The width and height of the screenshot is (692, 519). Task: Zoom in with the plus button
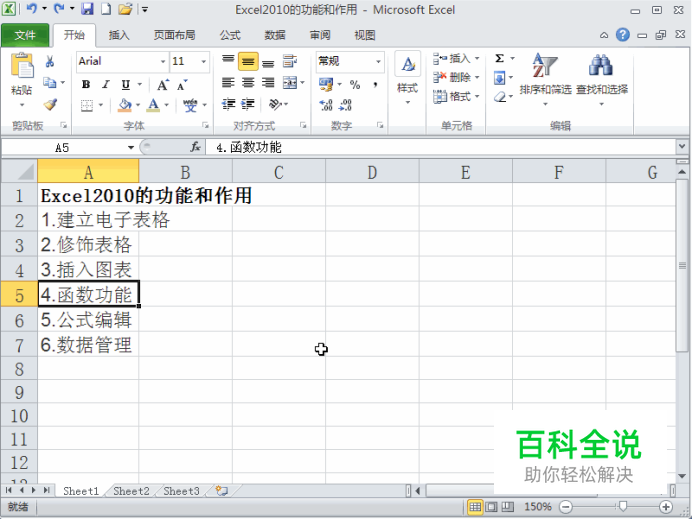coord(666,507)
